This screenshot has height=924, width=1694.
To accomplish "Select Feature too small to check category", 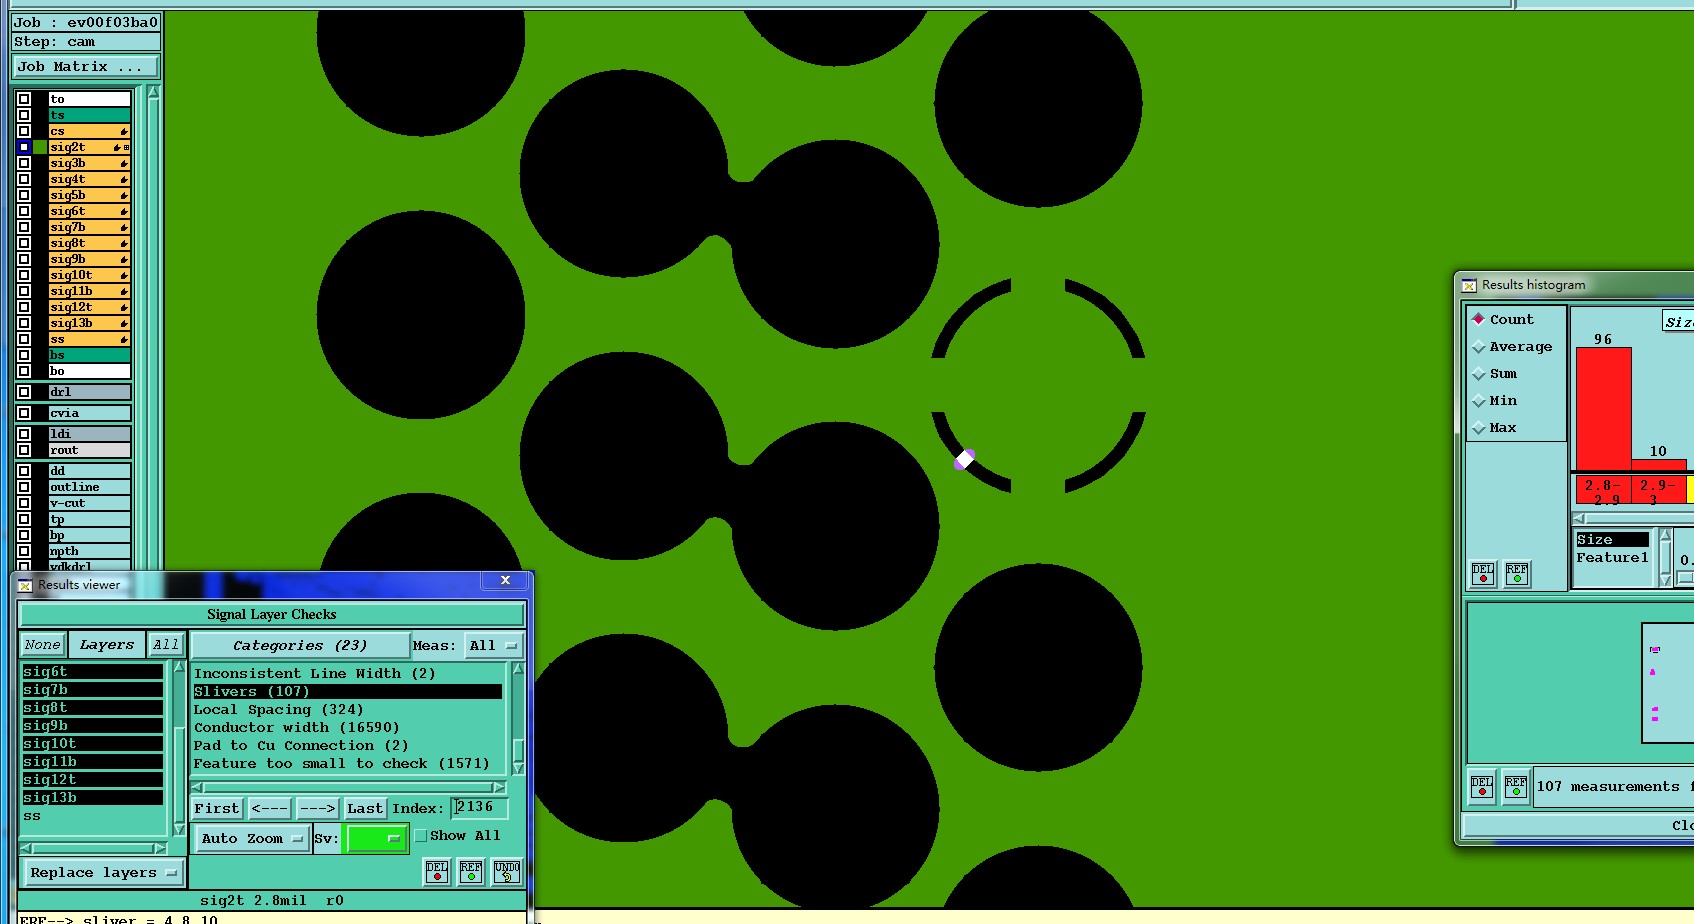I will click(347, 764).
